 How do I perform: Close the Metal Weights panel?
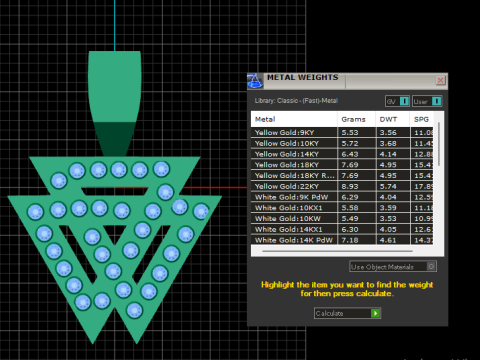[x=440, y=80]
